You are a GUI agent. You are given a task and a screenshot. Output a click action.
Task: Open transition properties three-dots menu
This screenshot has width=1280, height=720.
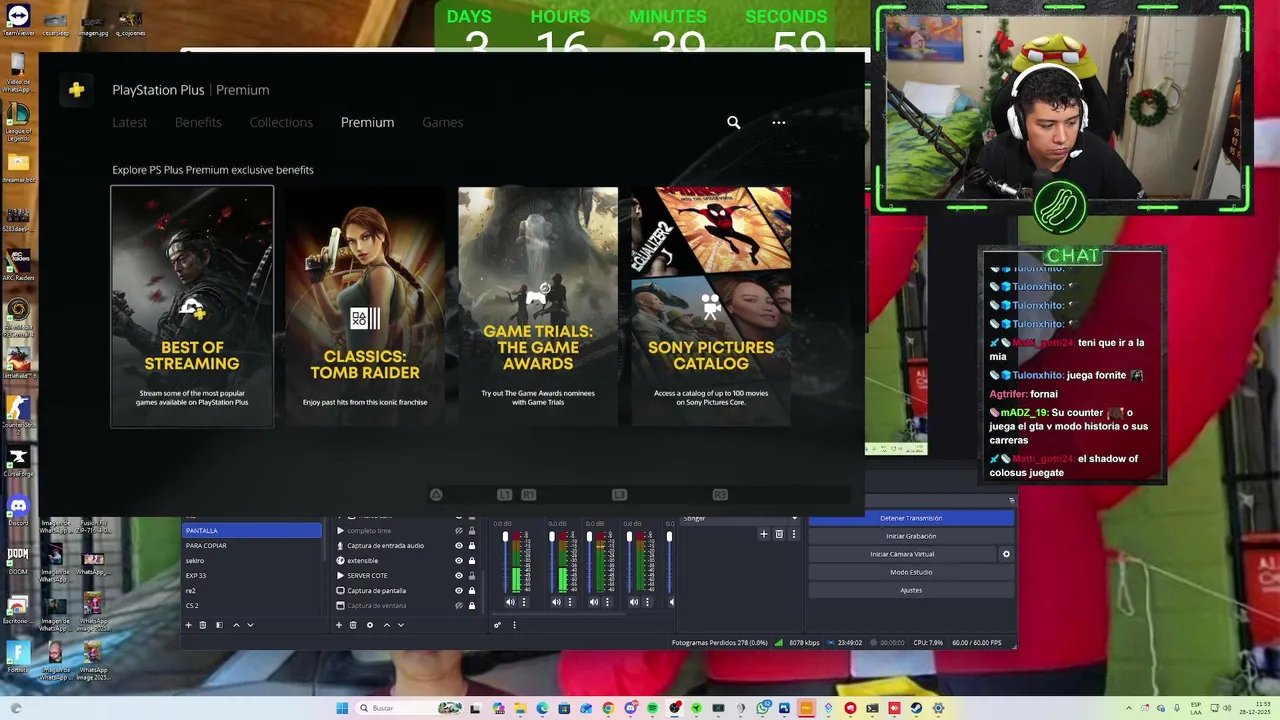pyautogui.click(x=793, y=534)
